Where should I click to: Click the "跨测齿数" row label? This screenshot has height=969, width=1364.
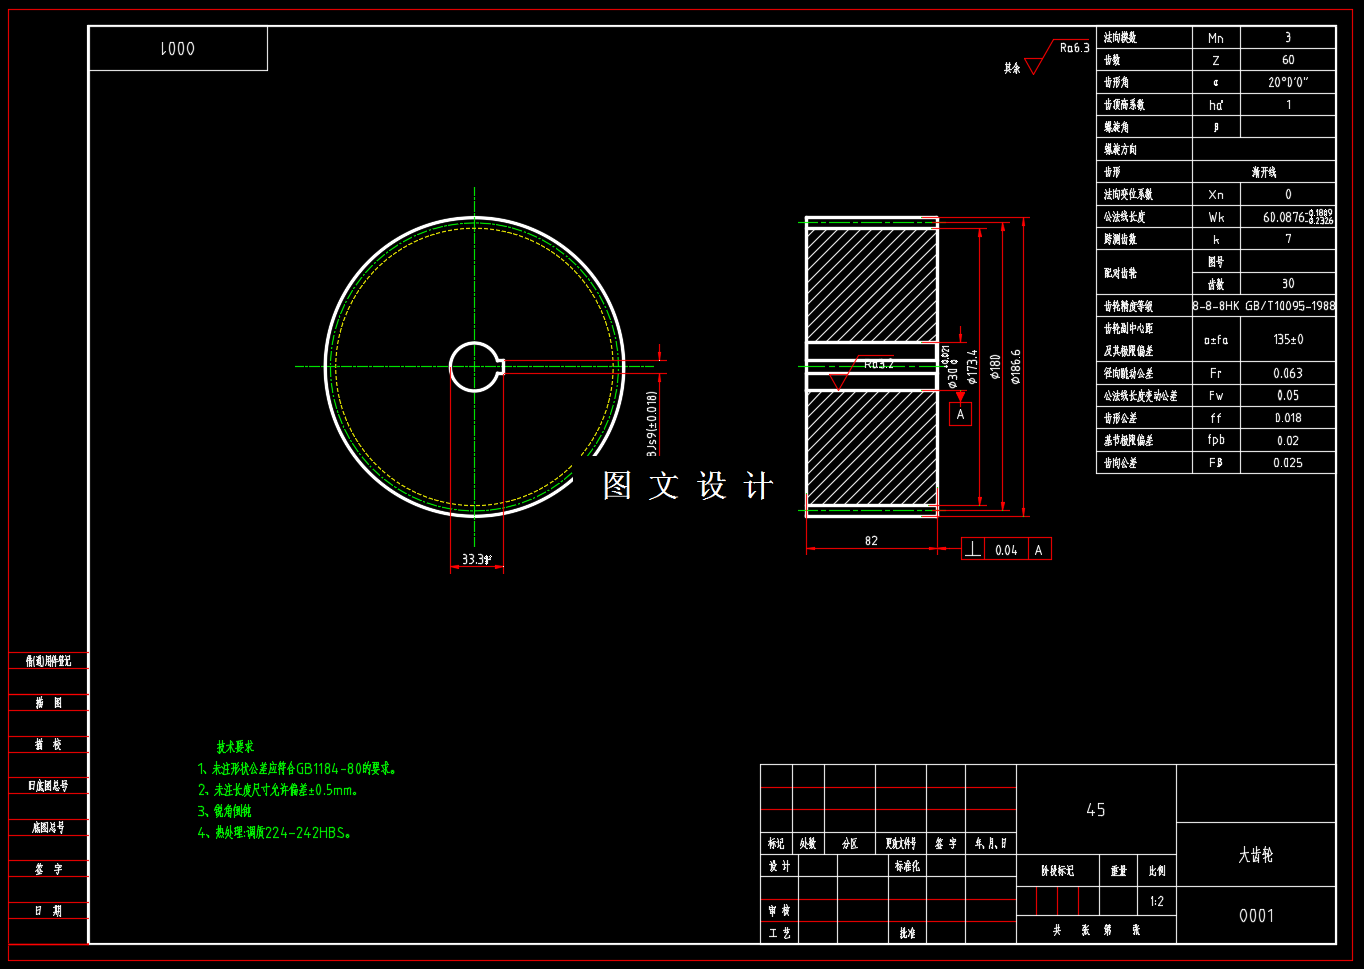pyautogui.click(x=1120, y=240)
